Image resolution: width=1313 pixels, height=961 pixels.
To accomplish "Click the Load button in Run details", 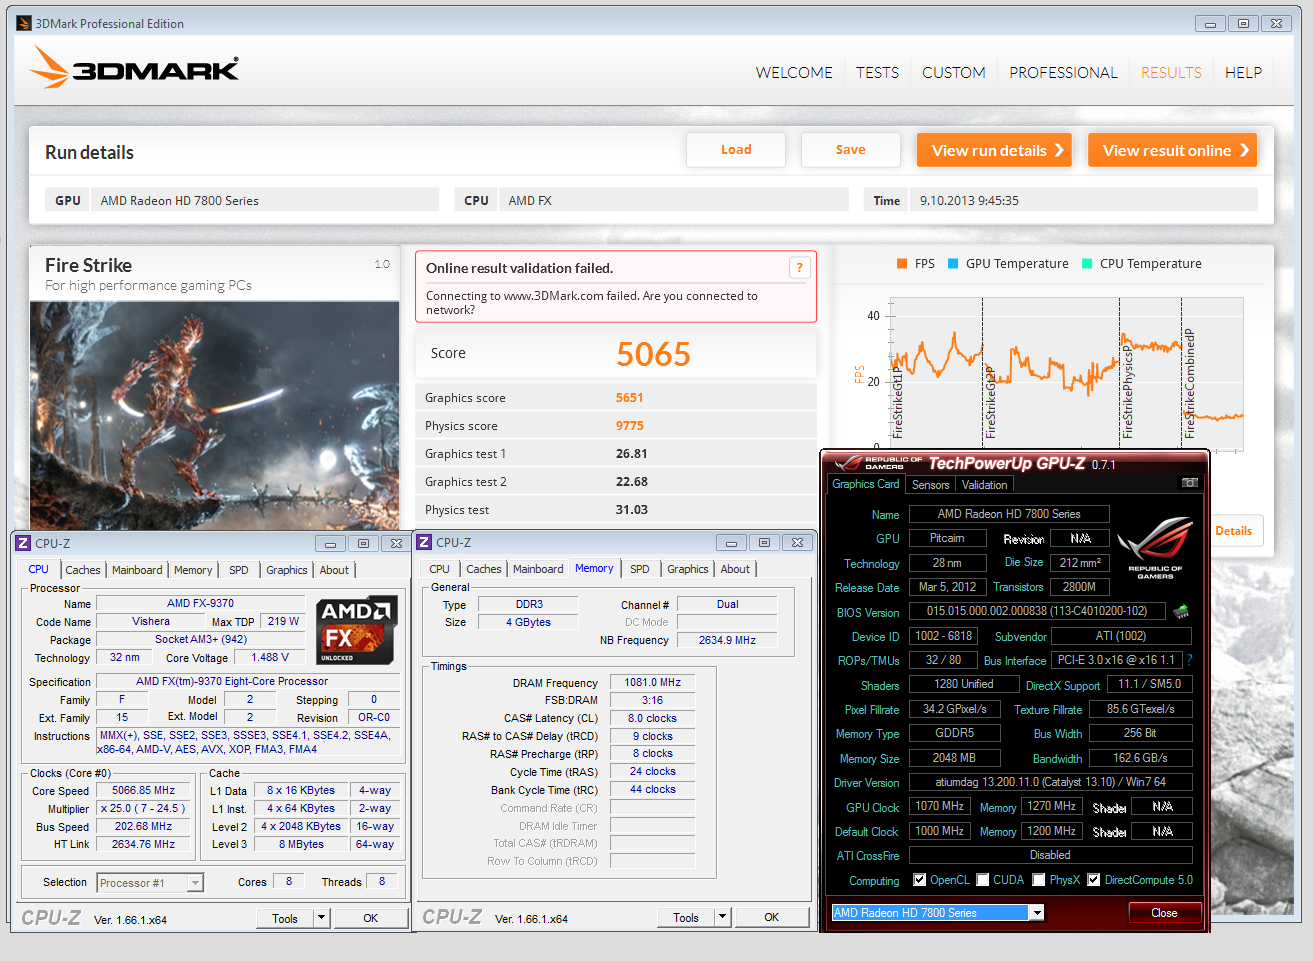I will pos(736,150).
